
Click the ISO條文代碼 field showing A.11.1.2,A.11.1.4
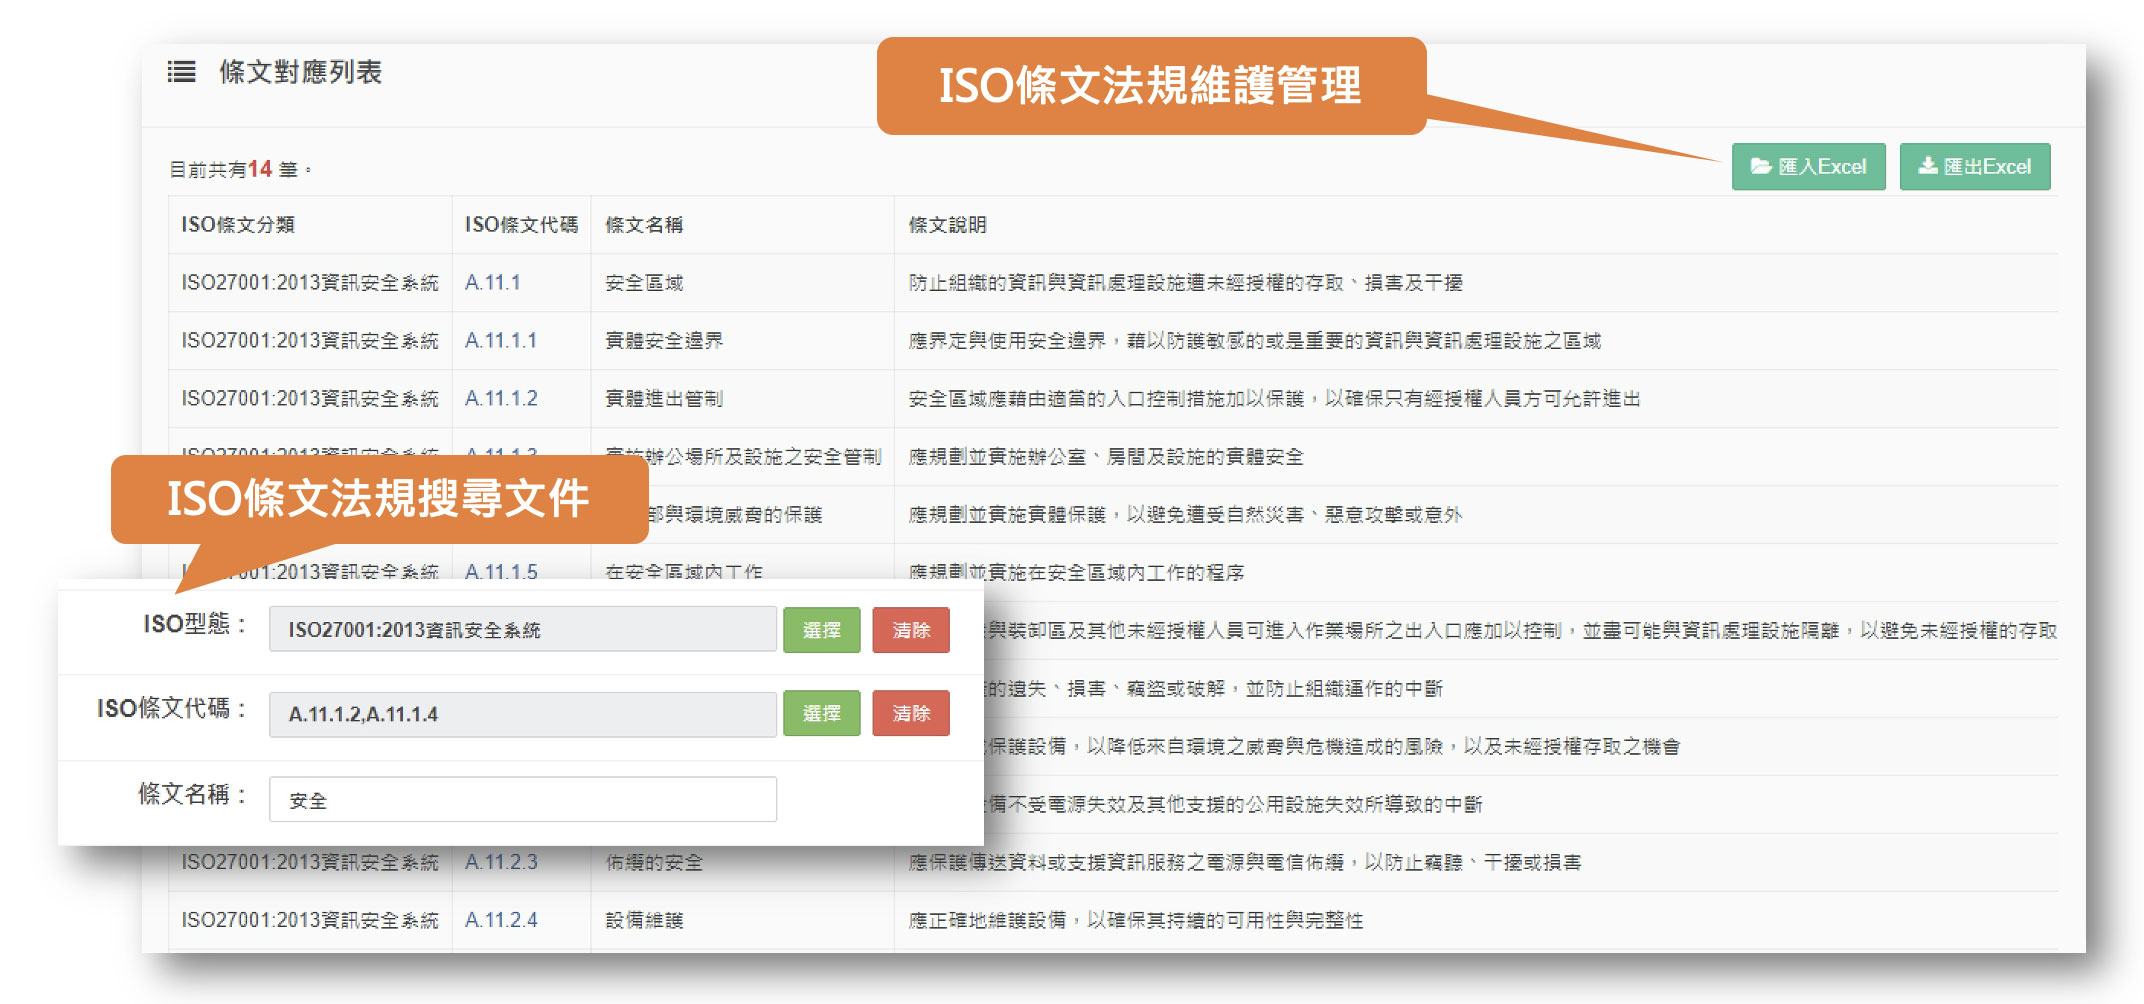point(522,714)
